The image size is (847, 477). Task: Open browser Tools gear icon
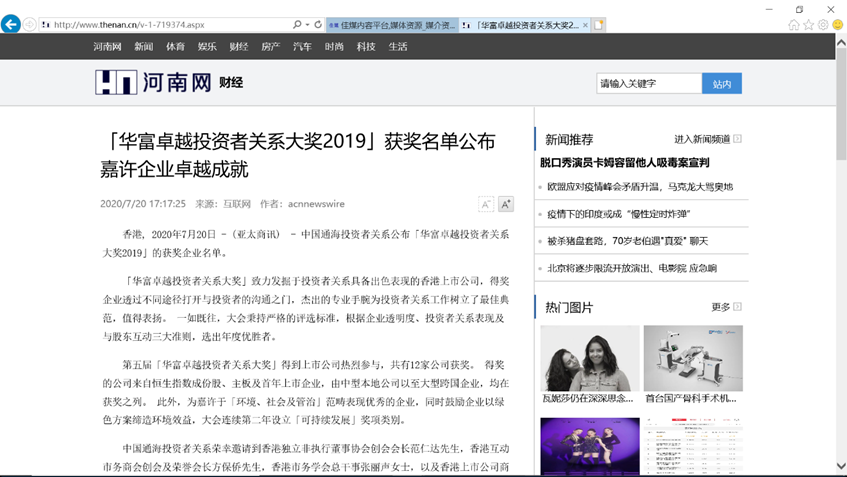(823, 25)
